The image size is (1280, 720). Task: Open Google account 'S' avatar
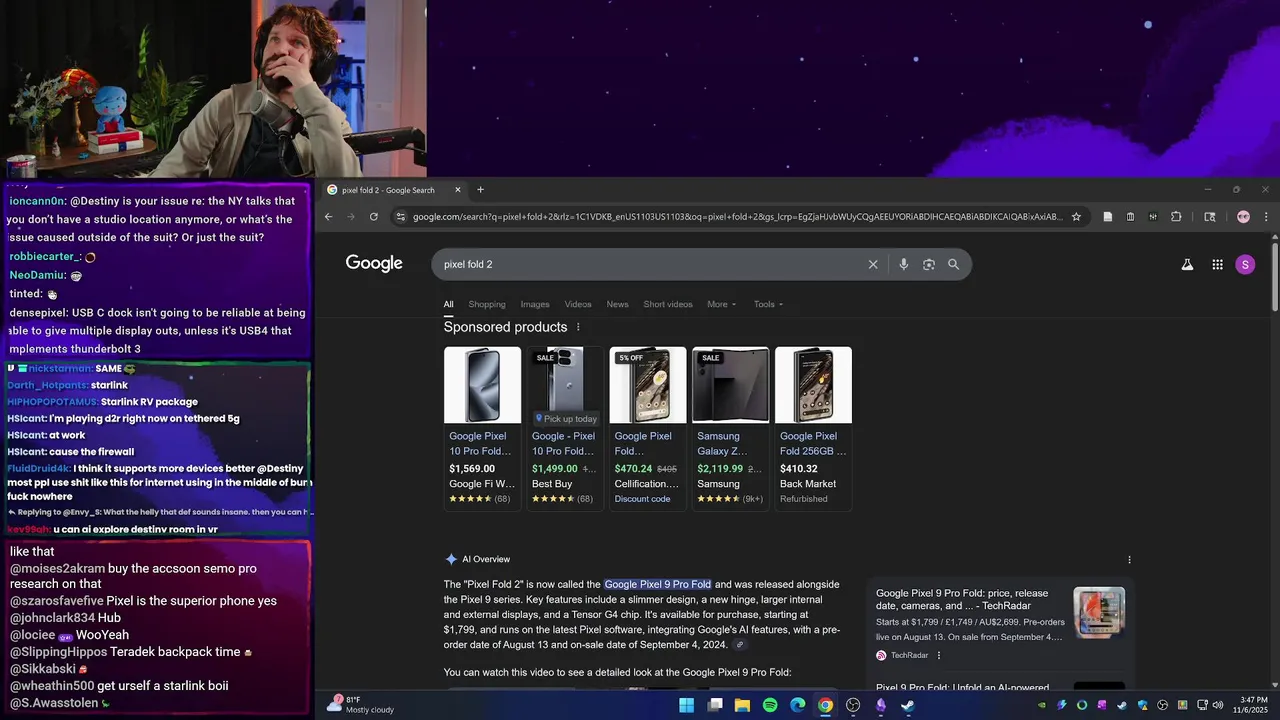(1245, 264)
